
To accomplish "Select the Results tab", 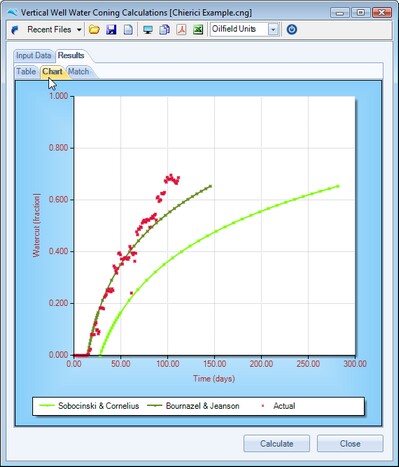I will (x=71, y=55).
